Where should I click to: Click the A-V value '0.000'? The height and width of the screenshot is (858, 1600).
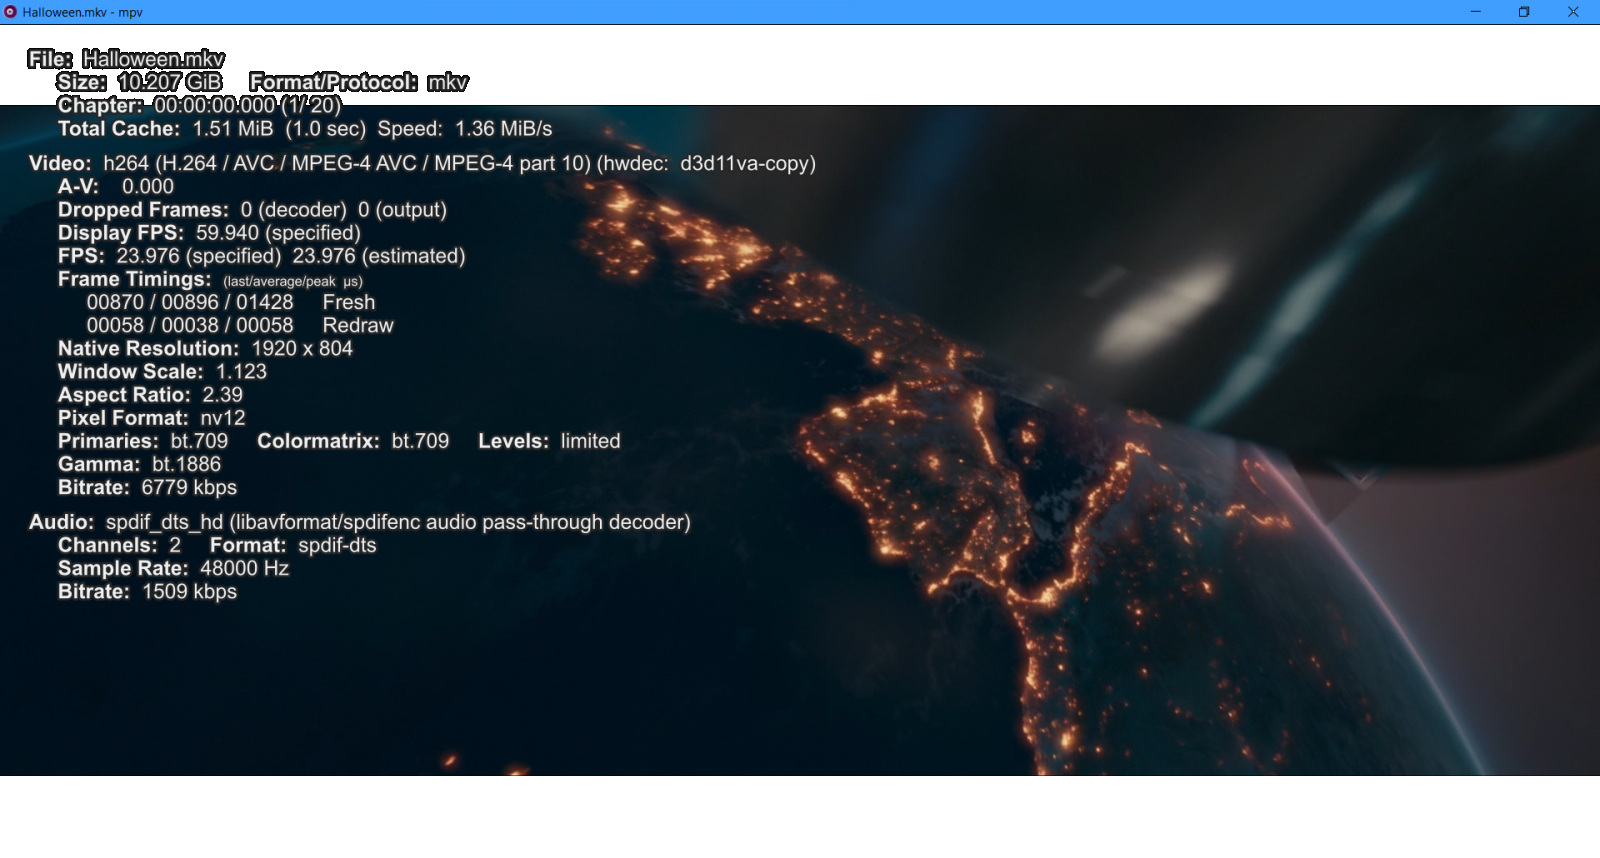[x=148, y=187]
